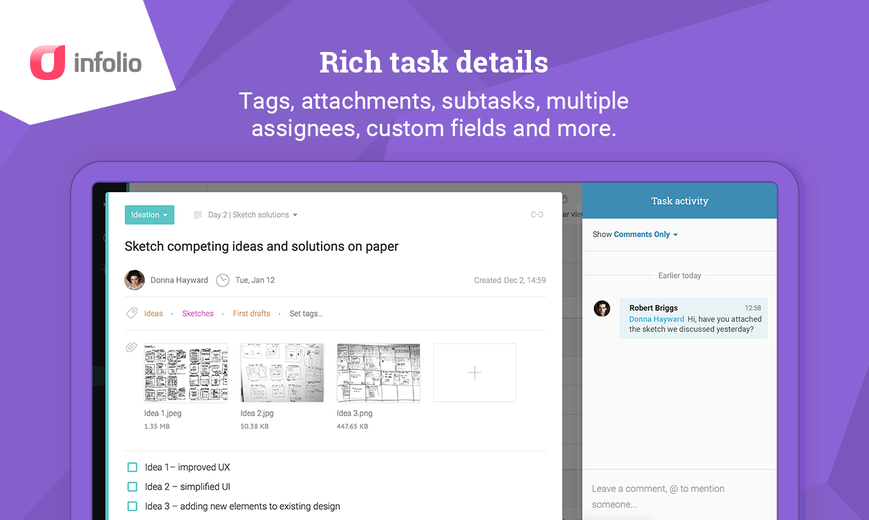
Task: Expand the Day 2 | Sketch solutions list dropdown
Action: pyautogui.click(x=253, y=215)
